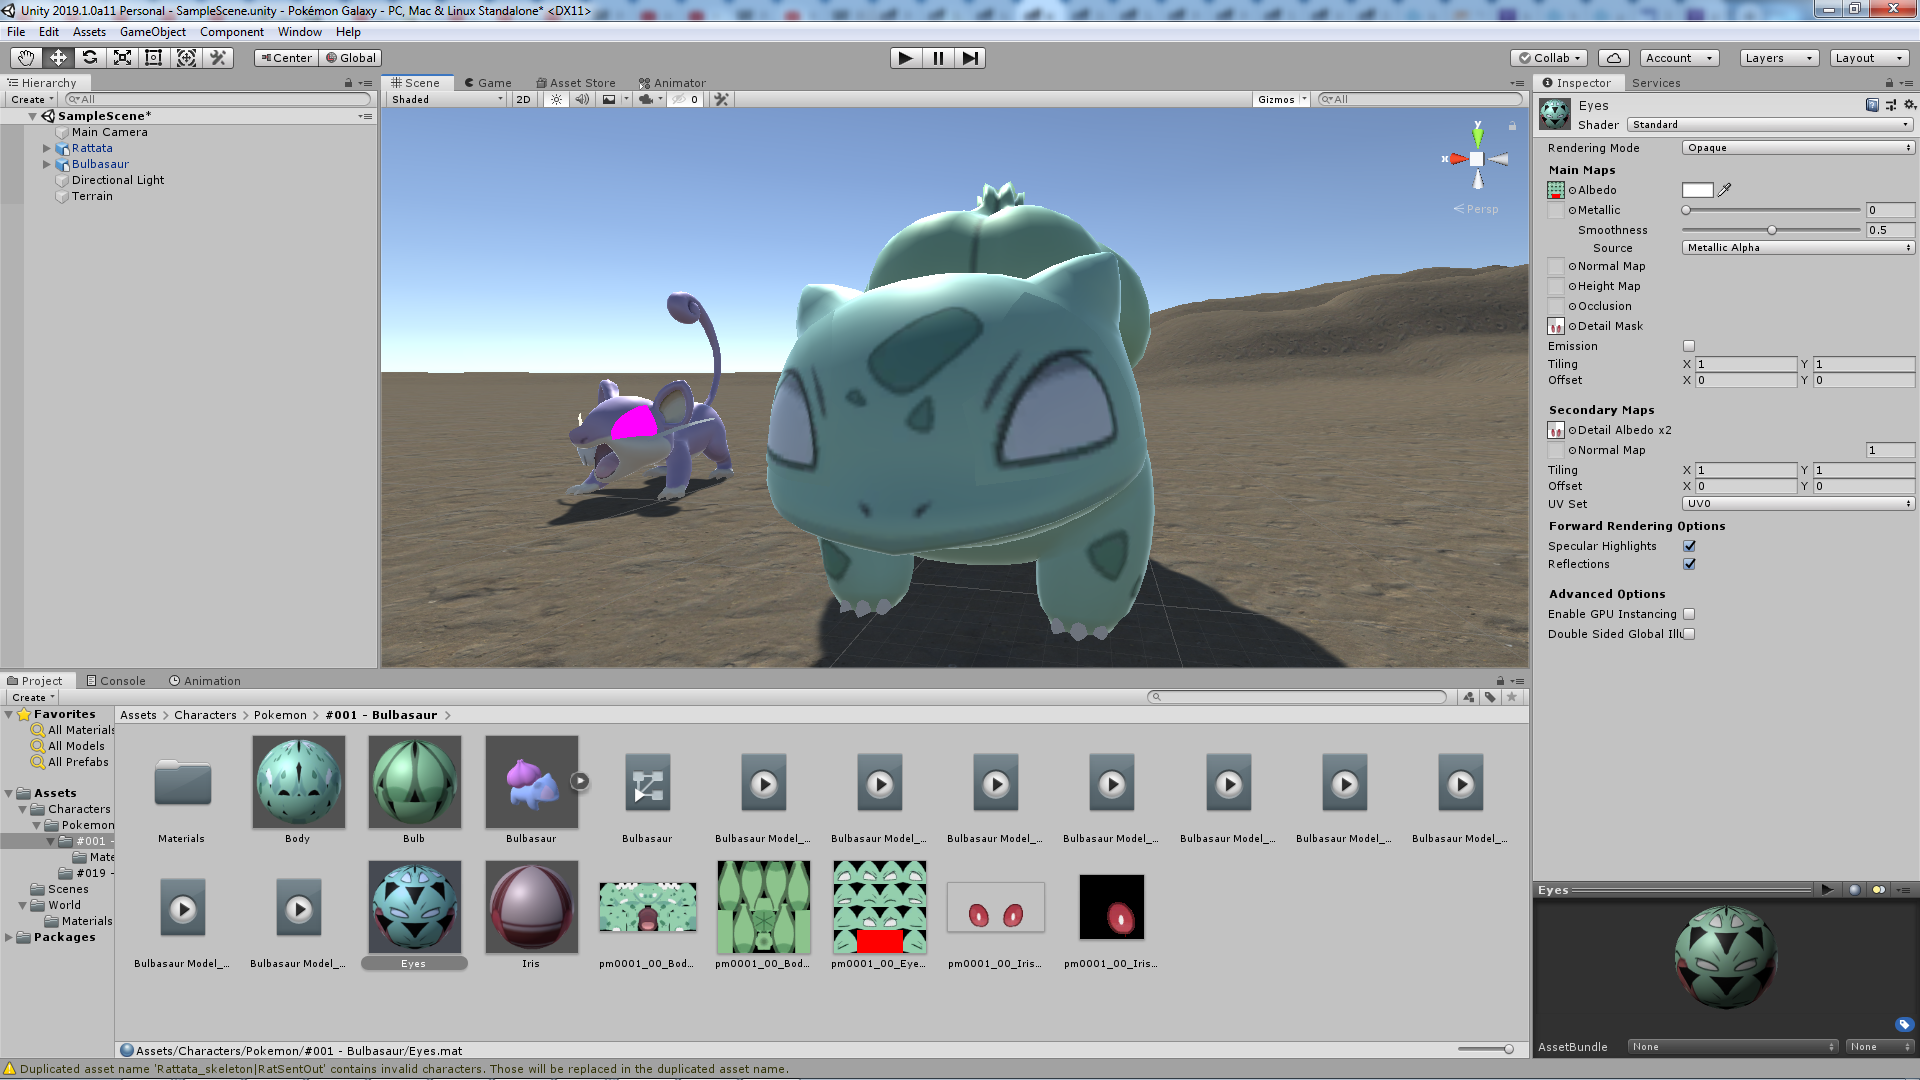Click the Albedo color swatch

pyautogui.click(x=1697, y=190)
